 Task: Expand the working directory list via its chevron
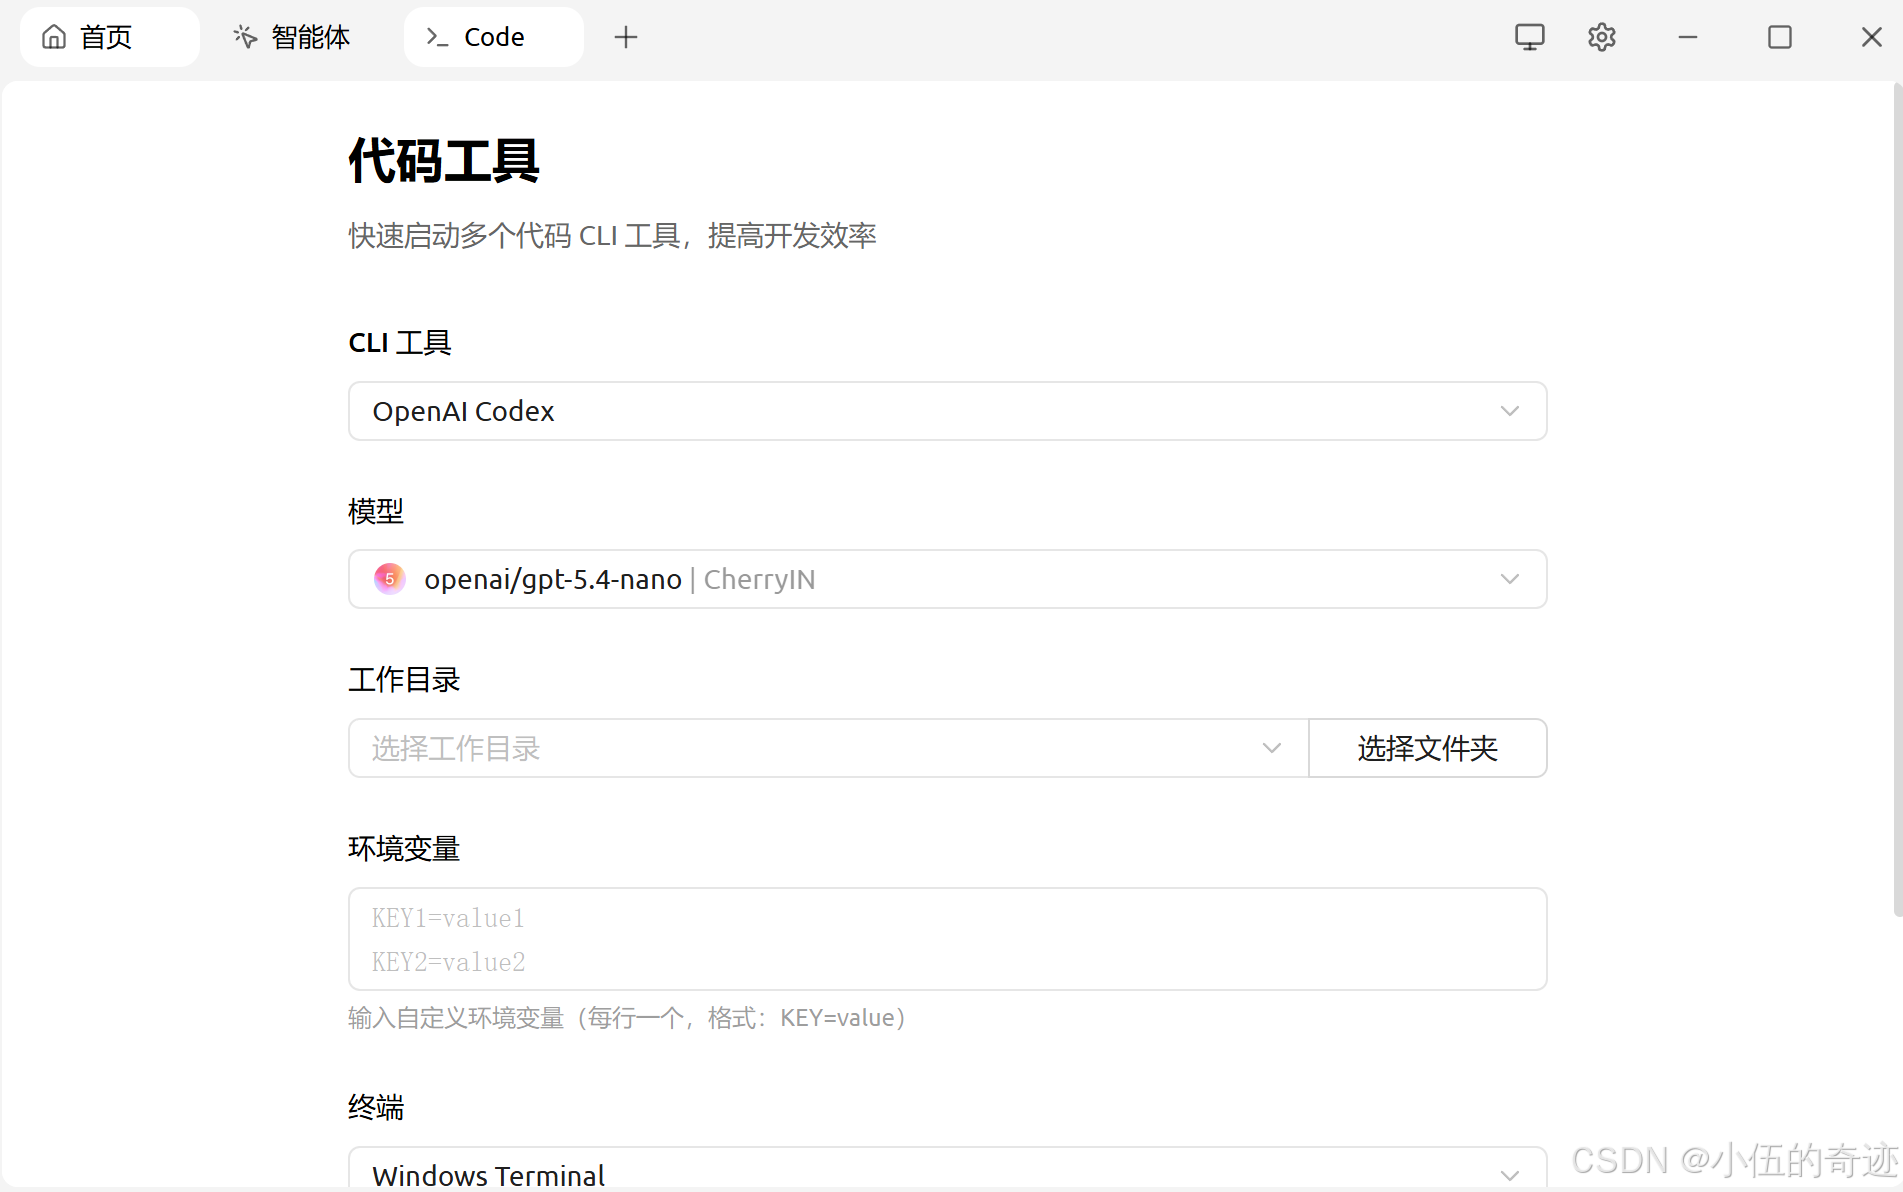coord(1272,748)
